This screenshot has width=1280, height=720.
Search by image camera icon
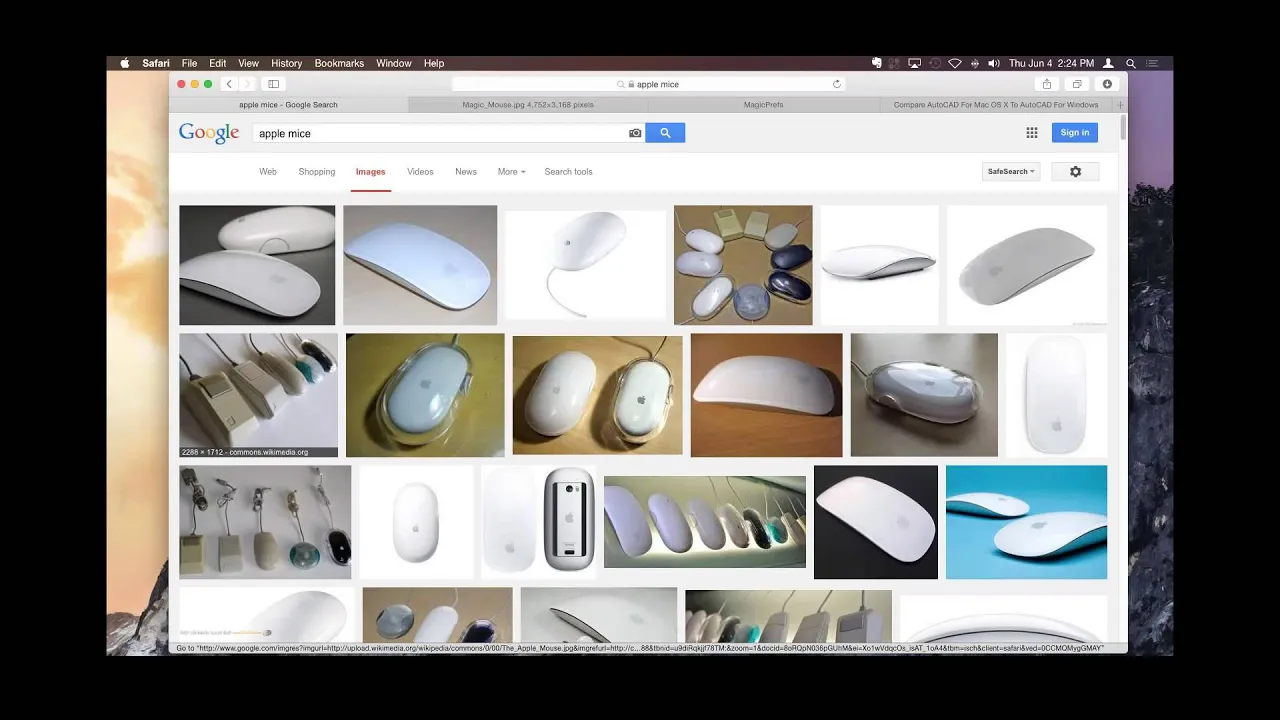coord(634,133)
